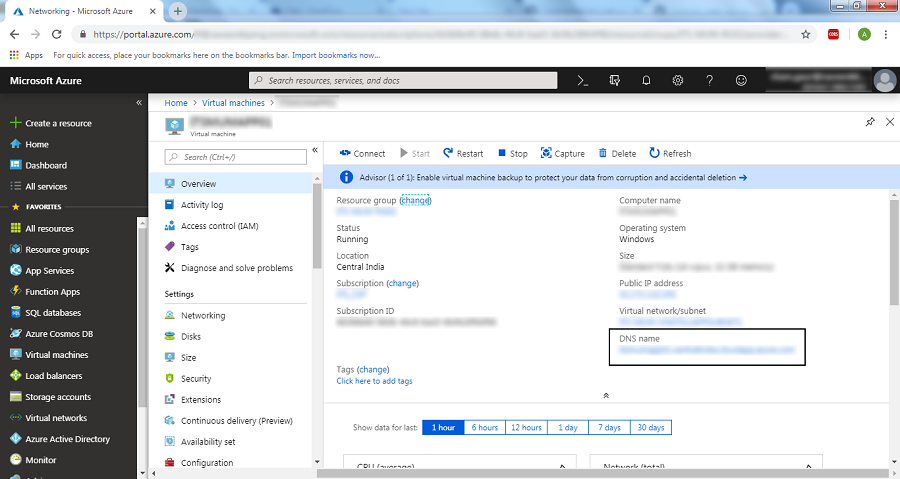Go back in browser history
This screenshot has width=900, height=479.
tap(15, 34)
